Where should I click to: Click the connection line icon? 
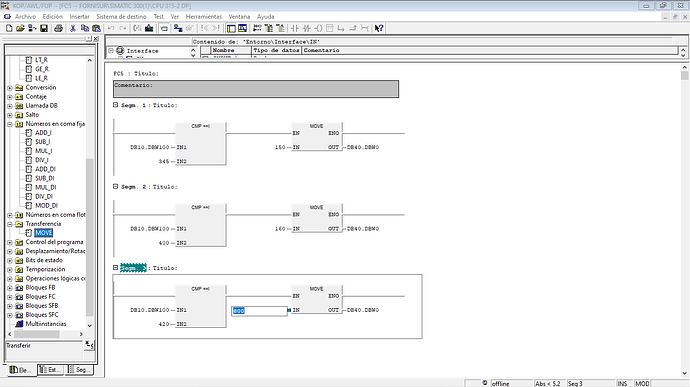[364, 28]
